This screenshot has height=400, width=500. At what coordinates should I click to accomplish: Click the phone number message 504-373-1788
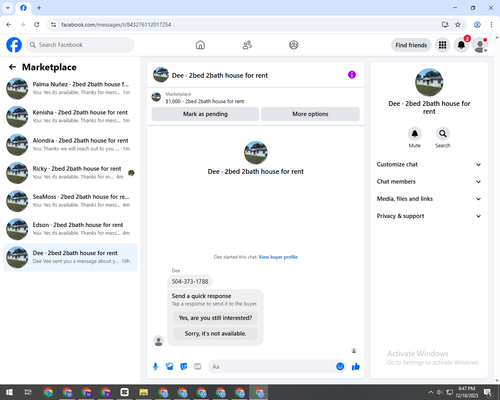[190, 282]
